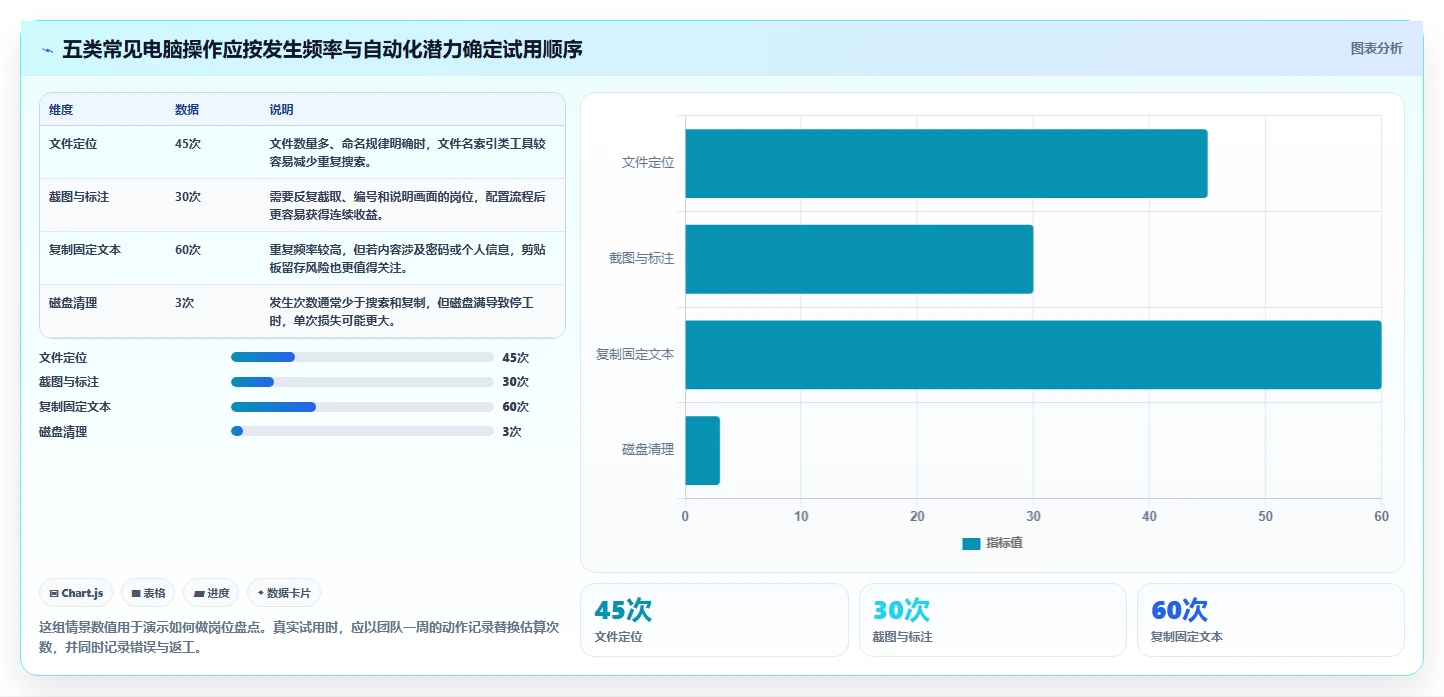Click the 60次 value after the progress bar

click(x=515, y=407)
